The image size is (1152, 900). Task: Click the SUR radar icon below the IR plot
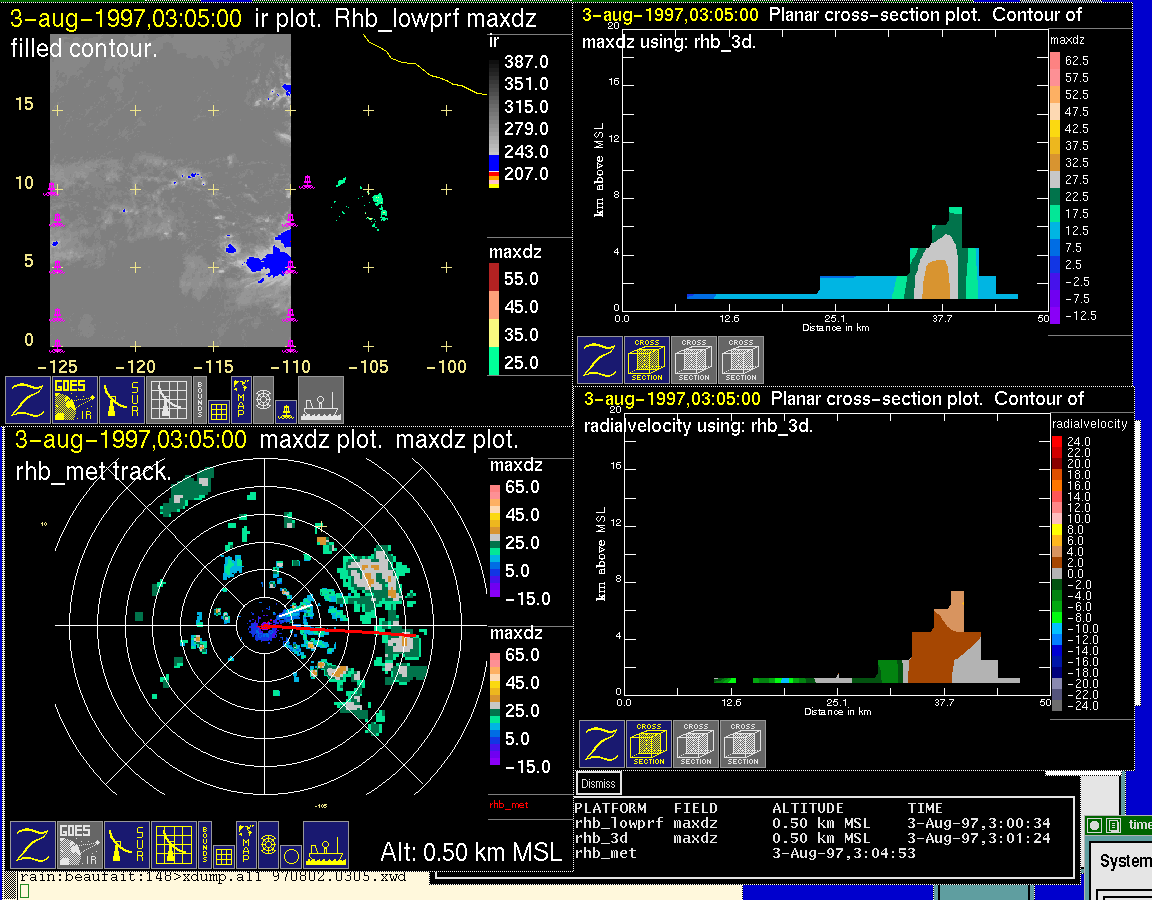(x=121, y=400)
